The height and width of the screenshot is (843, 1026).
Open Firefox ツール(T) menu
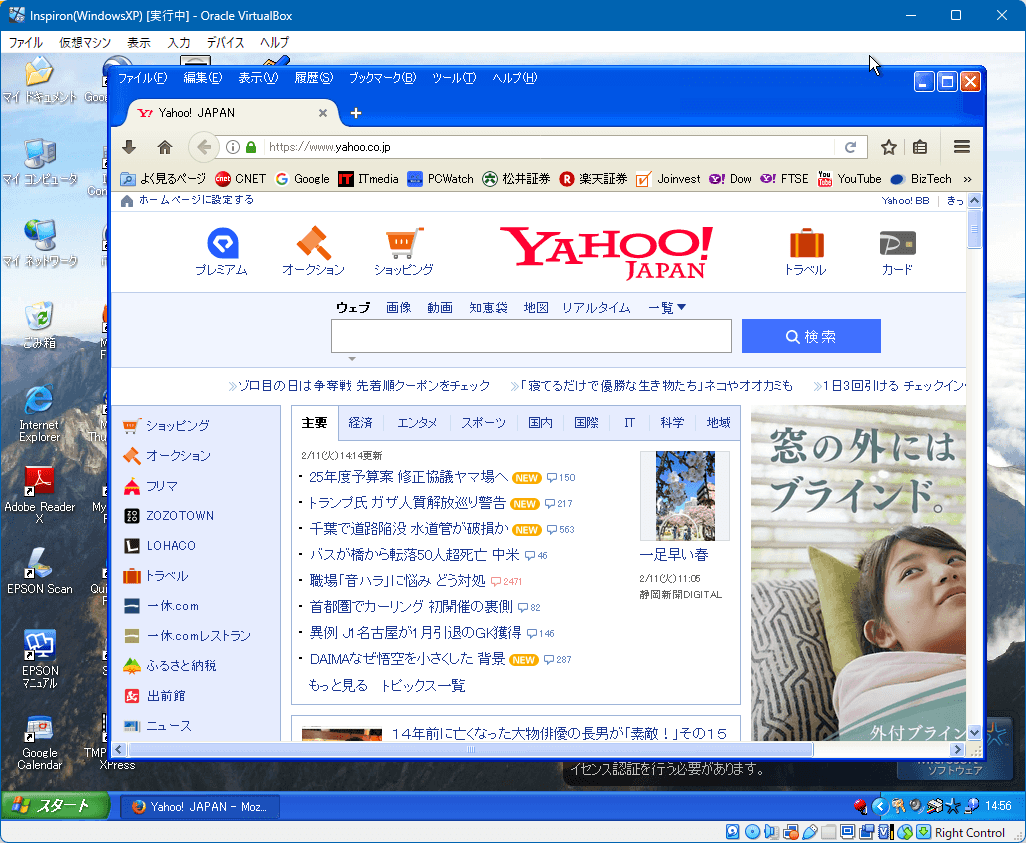[x=454, y=78]
